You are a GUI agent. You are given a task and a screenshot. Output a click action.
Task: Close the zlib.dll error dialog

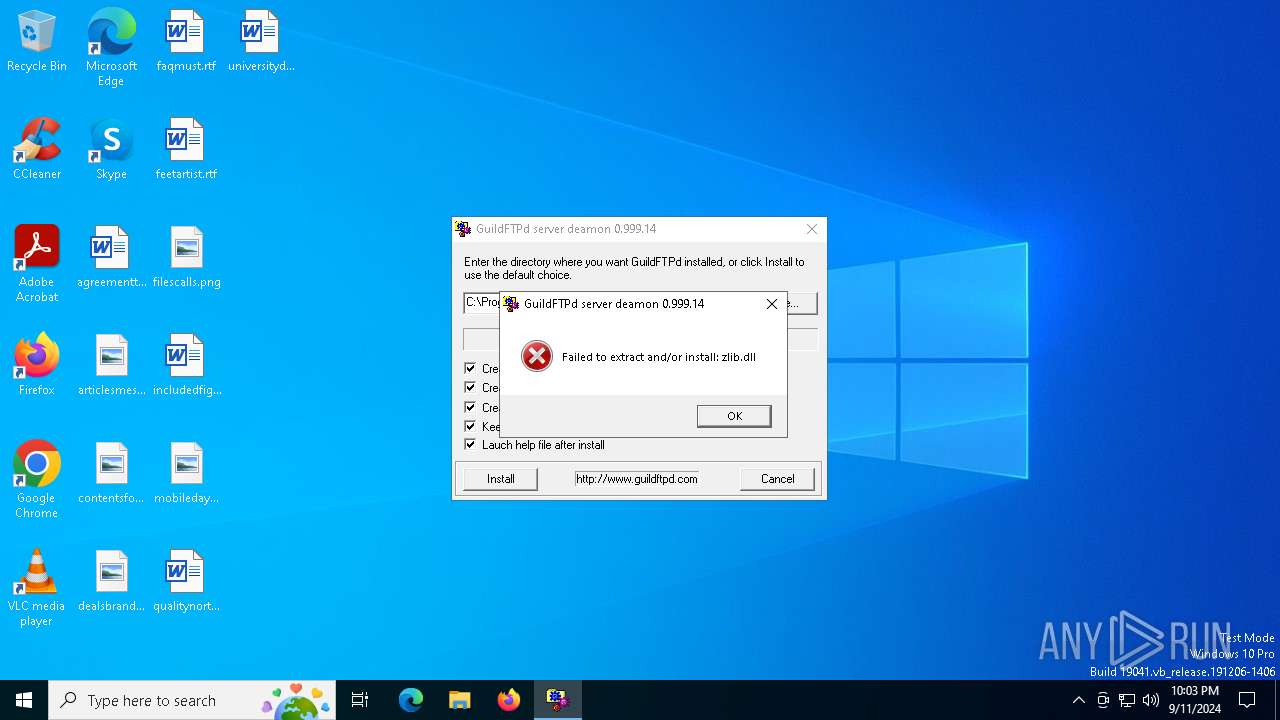[x=772, y=304]
